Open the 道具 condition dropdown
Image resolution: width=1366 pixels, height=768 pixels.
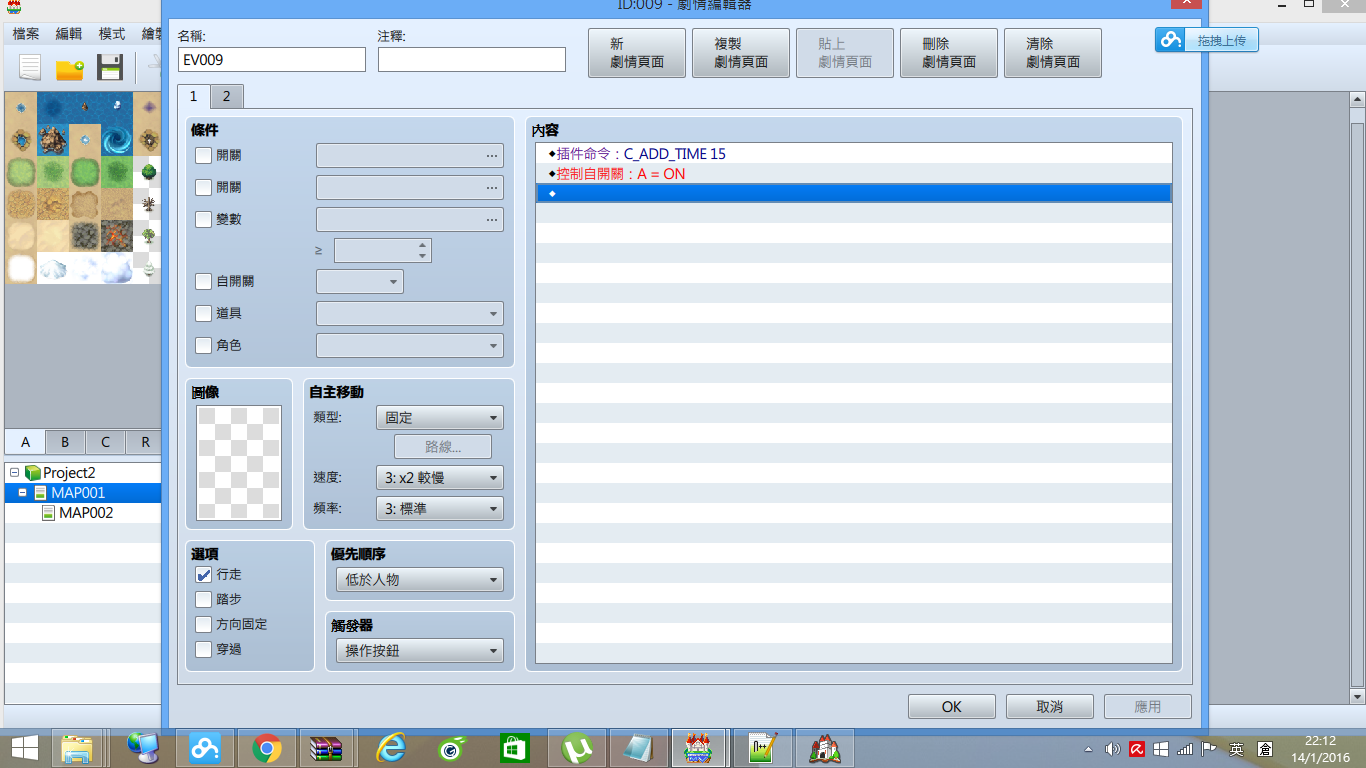point(410,314)
